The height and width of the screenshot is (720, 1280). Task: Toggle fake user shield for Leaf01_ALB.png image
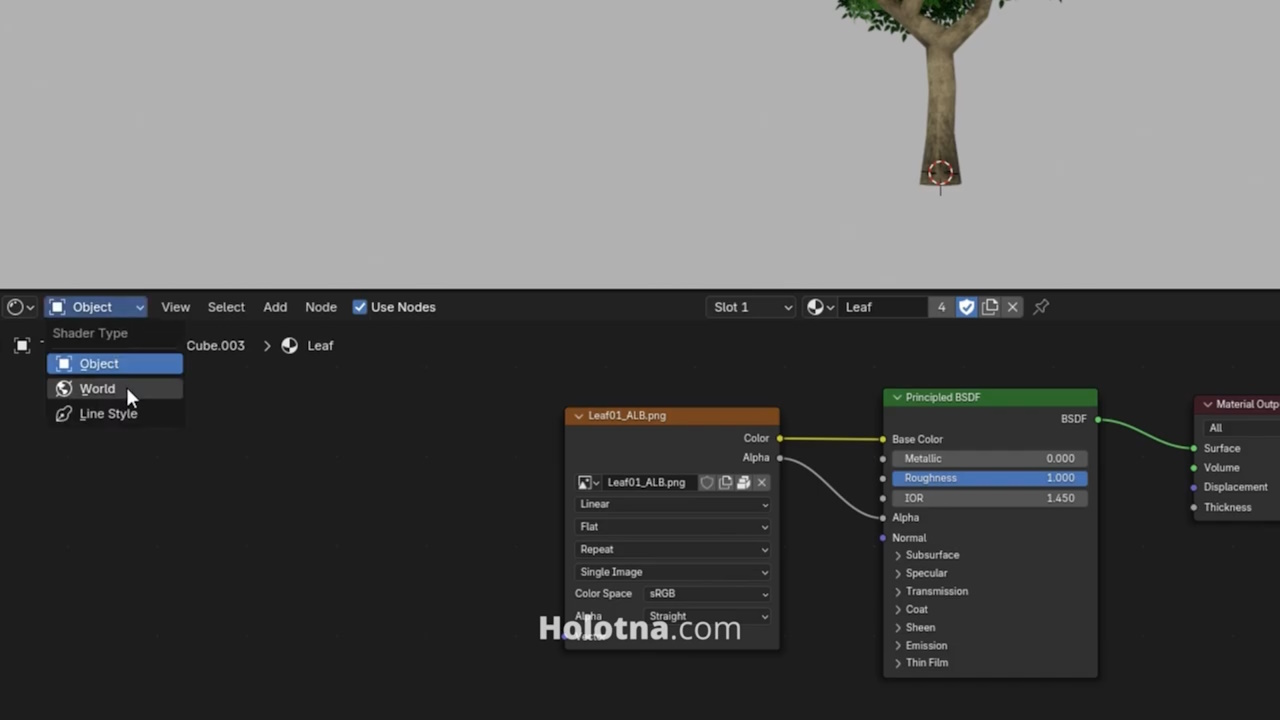(x=707, y=482)
